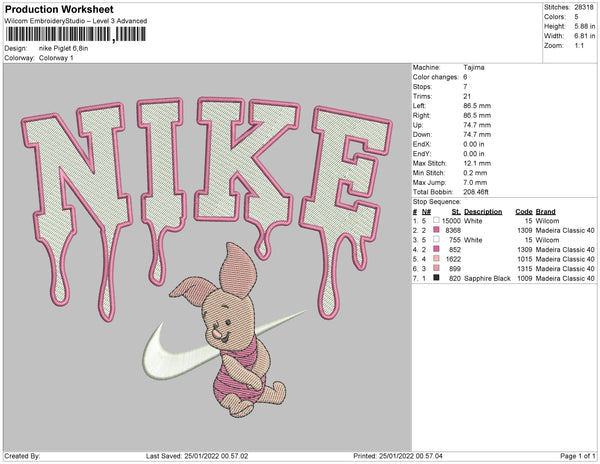Click the Stitches value '28318'
This screenshot has height=464, width=600.
pyautogui.click(x=584, y=7)
